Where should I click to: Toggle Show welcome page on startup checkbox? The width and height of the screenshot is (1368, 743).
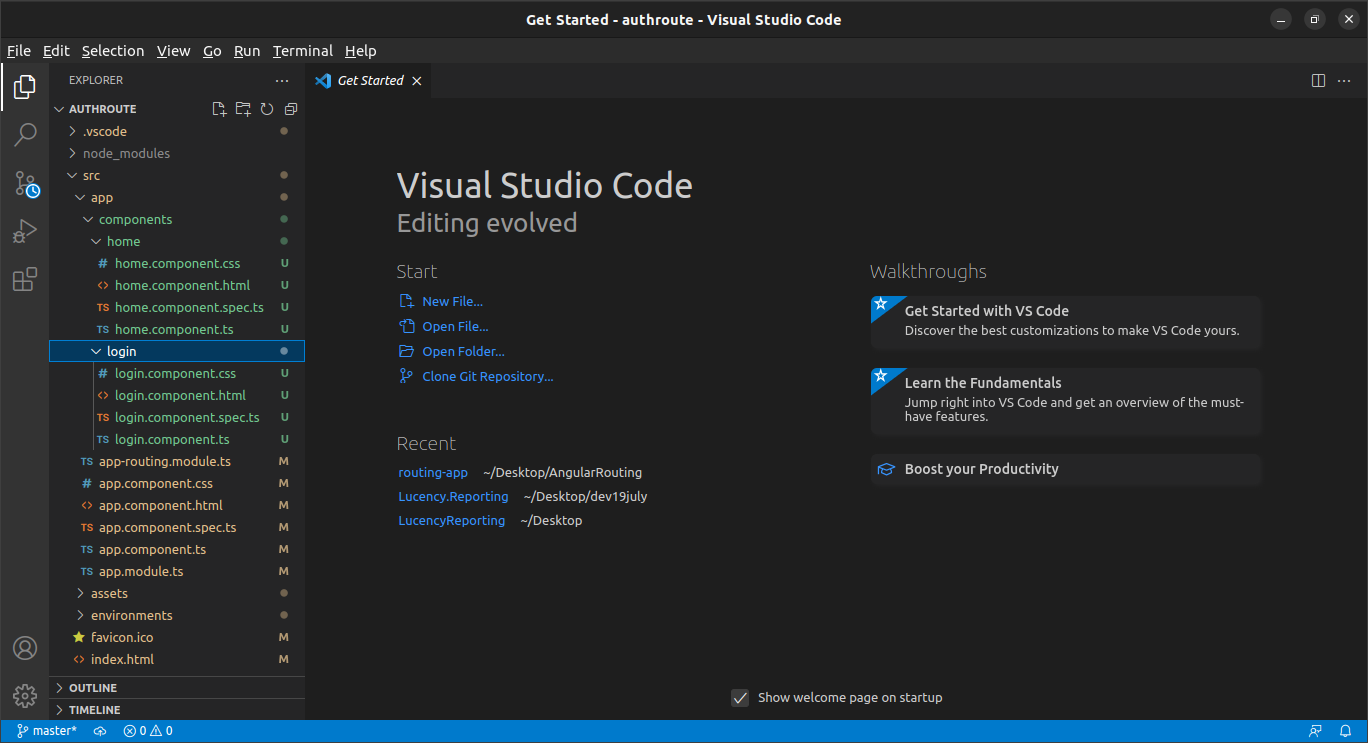(x=740, y=698)
